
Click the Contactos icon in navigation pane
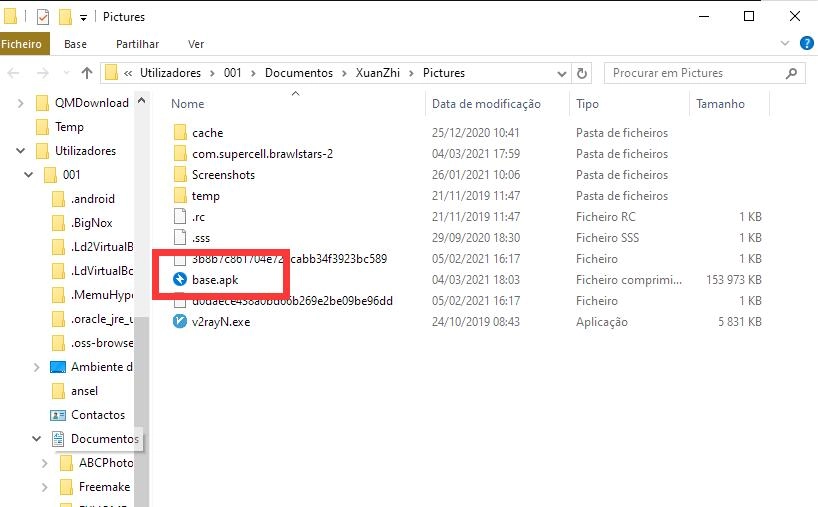point(58,415)
